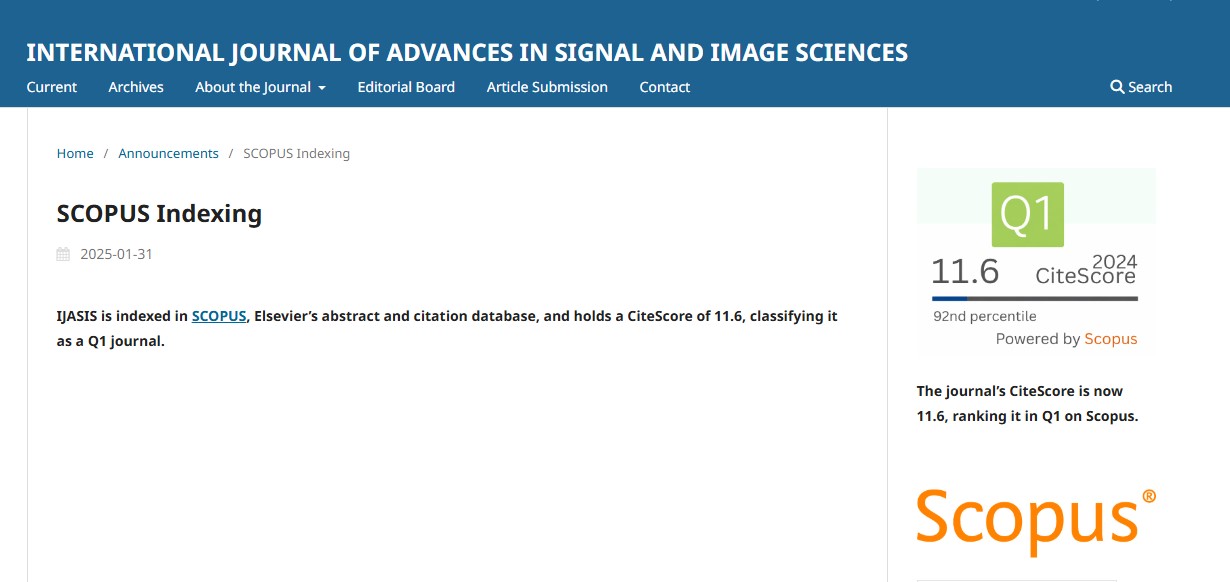Go to Archives in navigation
The height and width of the screenshot is (582, 1230).
[x=136, y=87]
